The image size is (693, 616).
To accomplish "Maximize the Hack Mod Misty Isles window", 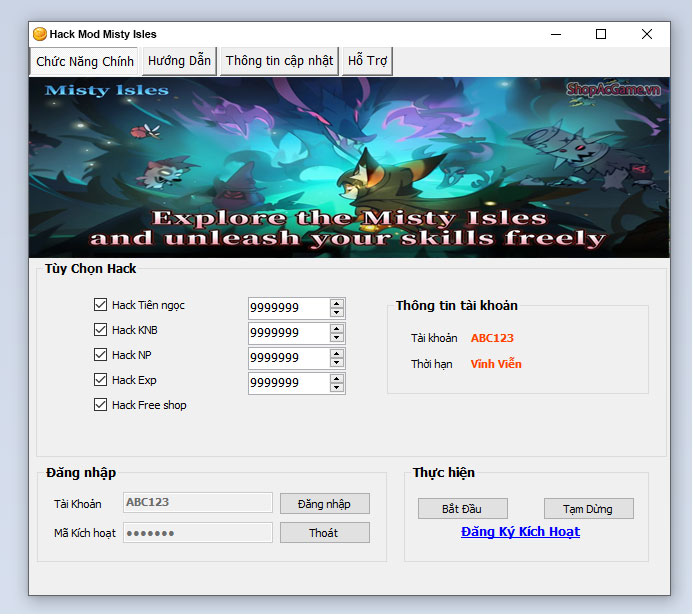I will pos(601,34).
